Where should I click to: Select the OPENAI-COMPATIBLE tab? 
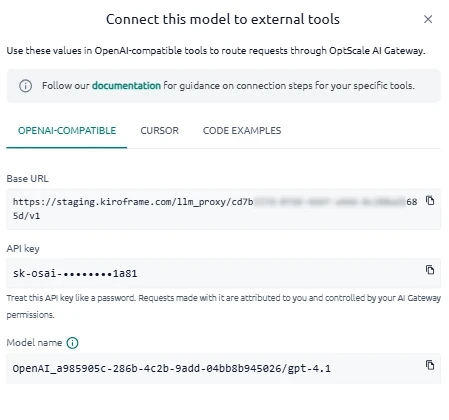[x=67, y=131]
